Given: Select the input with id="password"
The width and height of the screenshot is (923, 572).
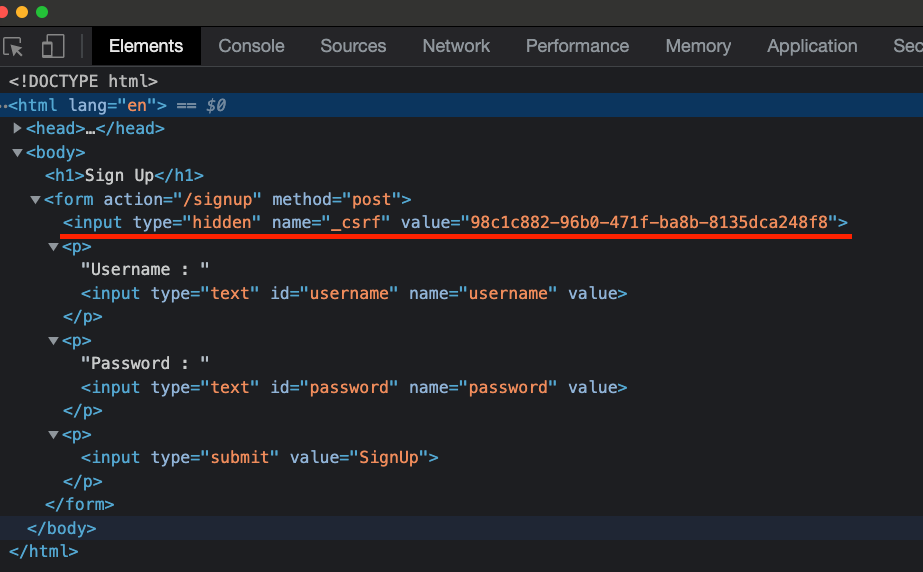Looking at the screenshot, I should click(354, 387).
